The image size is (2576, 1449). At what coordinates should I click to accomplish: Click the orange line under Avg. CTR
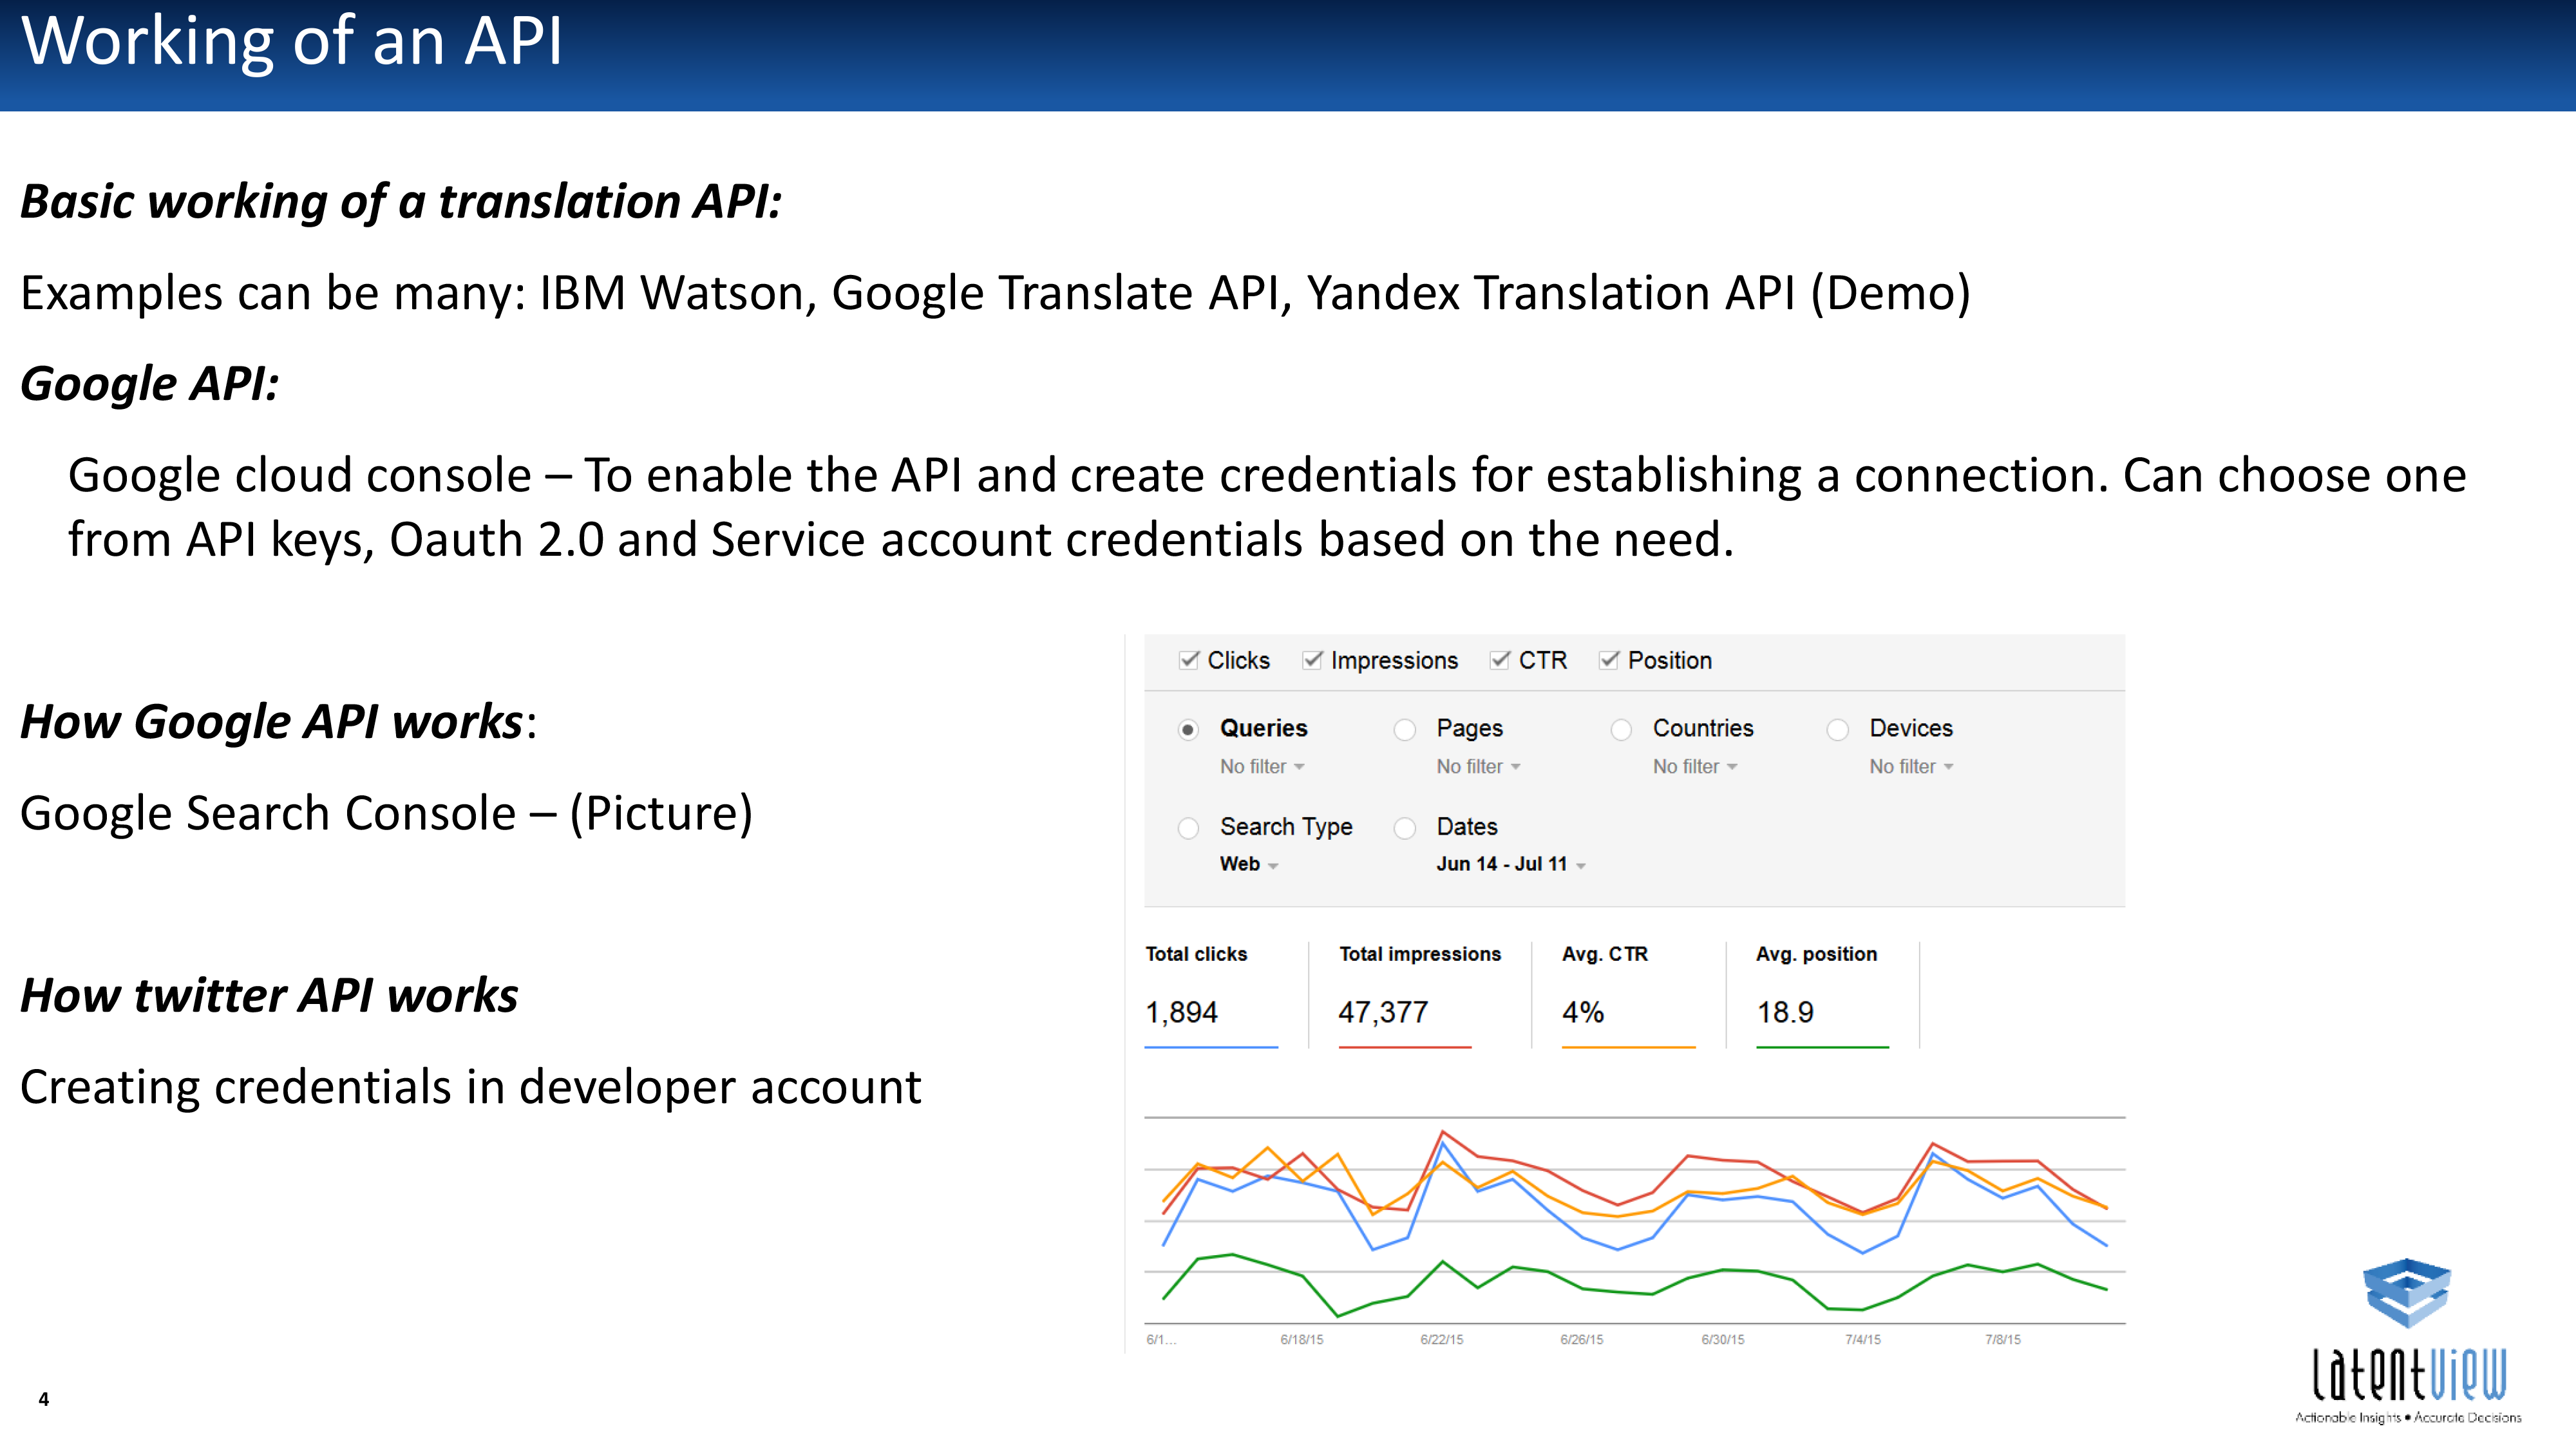[x=1628, y=1047]
